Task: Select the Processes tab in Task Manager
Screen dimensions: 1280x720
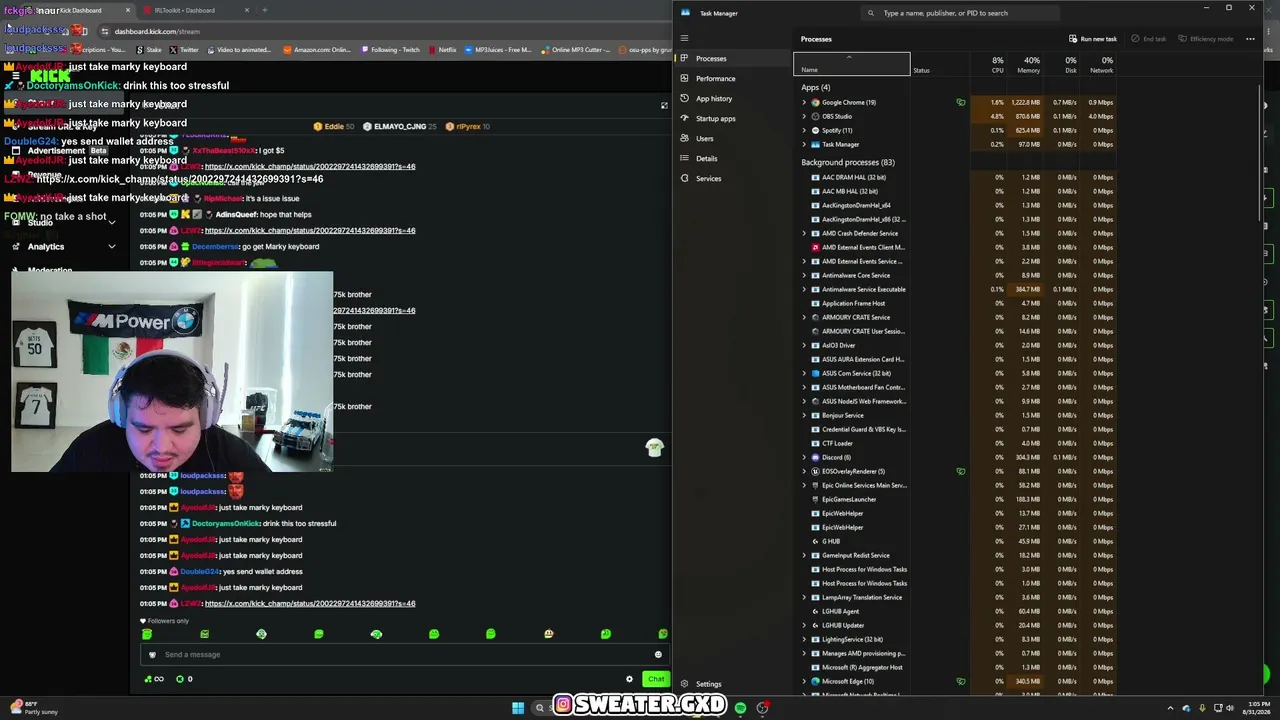Action: coord(733,58)
